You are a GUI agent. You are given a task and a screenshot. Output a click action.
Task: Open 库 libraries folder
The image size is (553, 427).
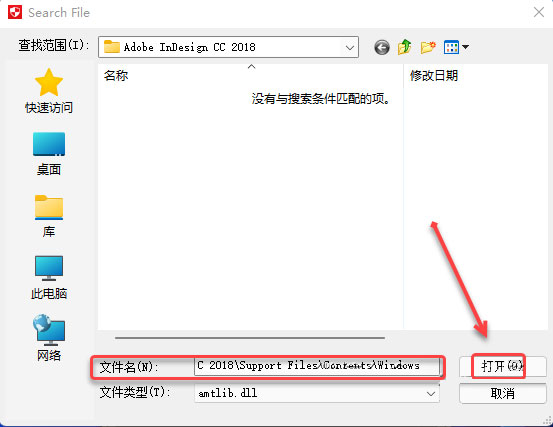(x=49, y=216)
